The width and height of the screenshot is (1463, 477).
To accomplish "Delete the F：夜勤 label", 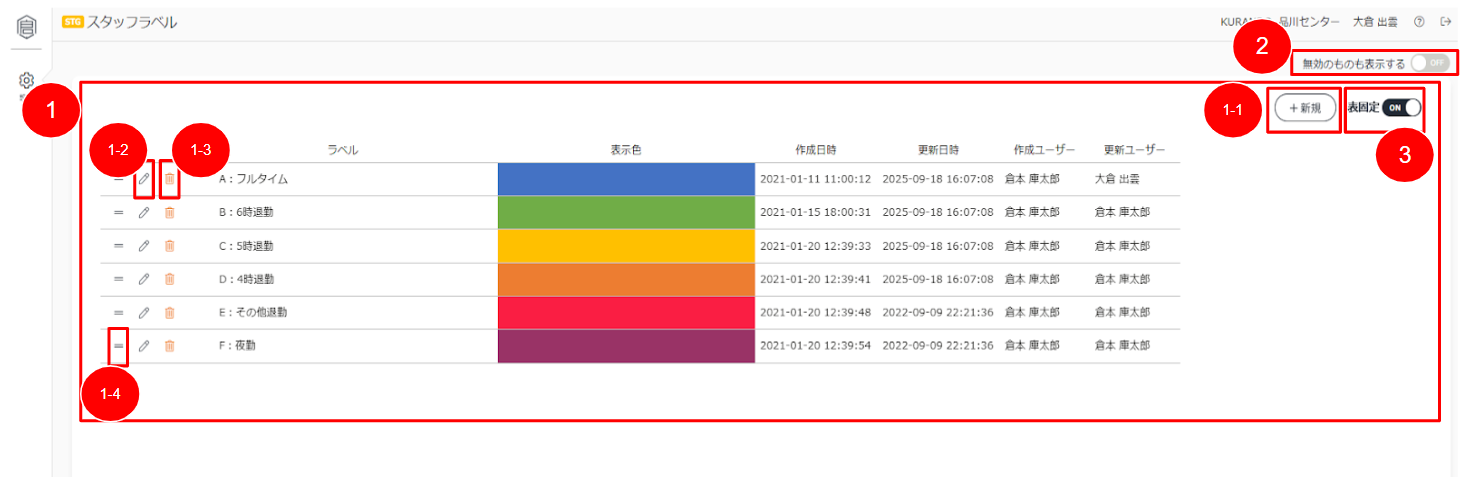I will [169, 346].
